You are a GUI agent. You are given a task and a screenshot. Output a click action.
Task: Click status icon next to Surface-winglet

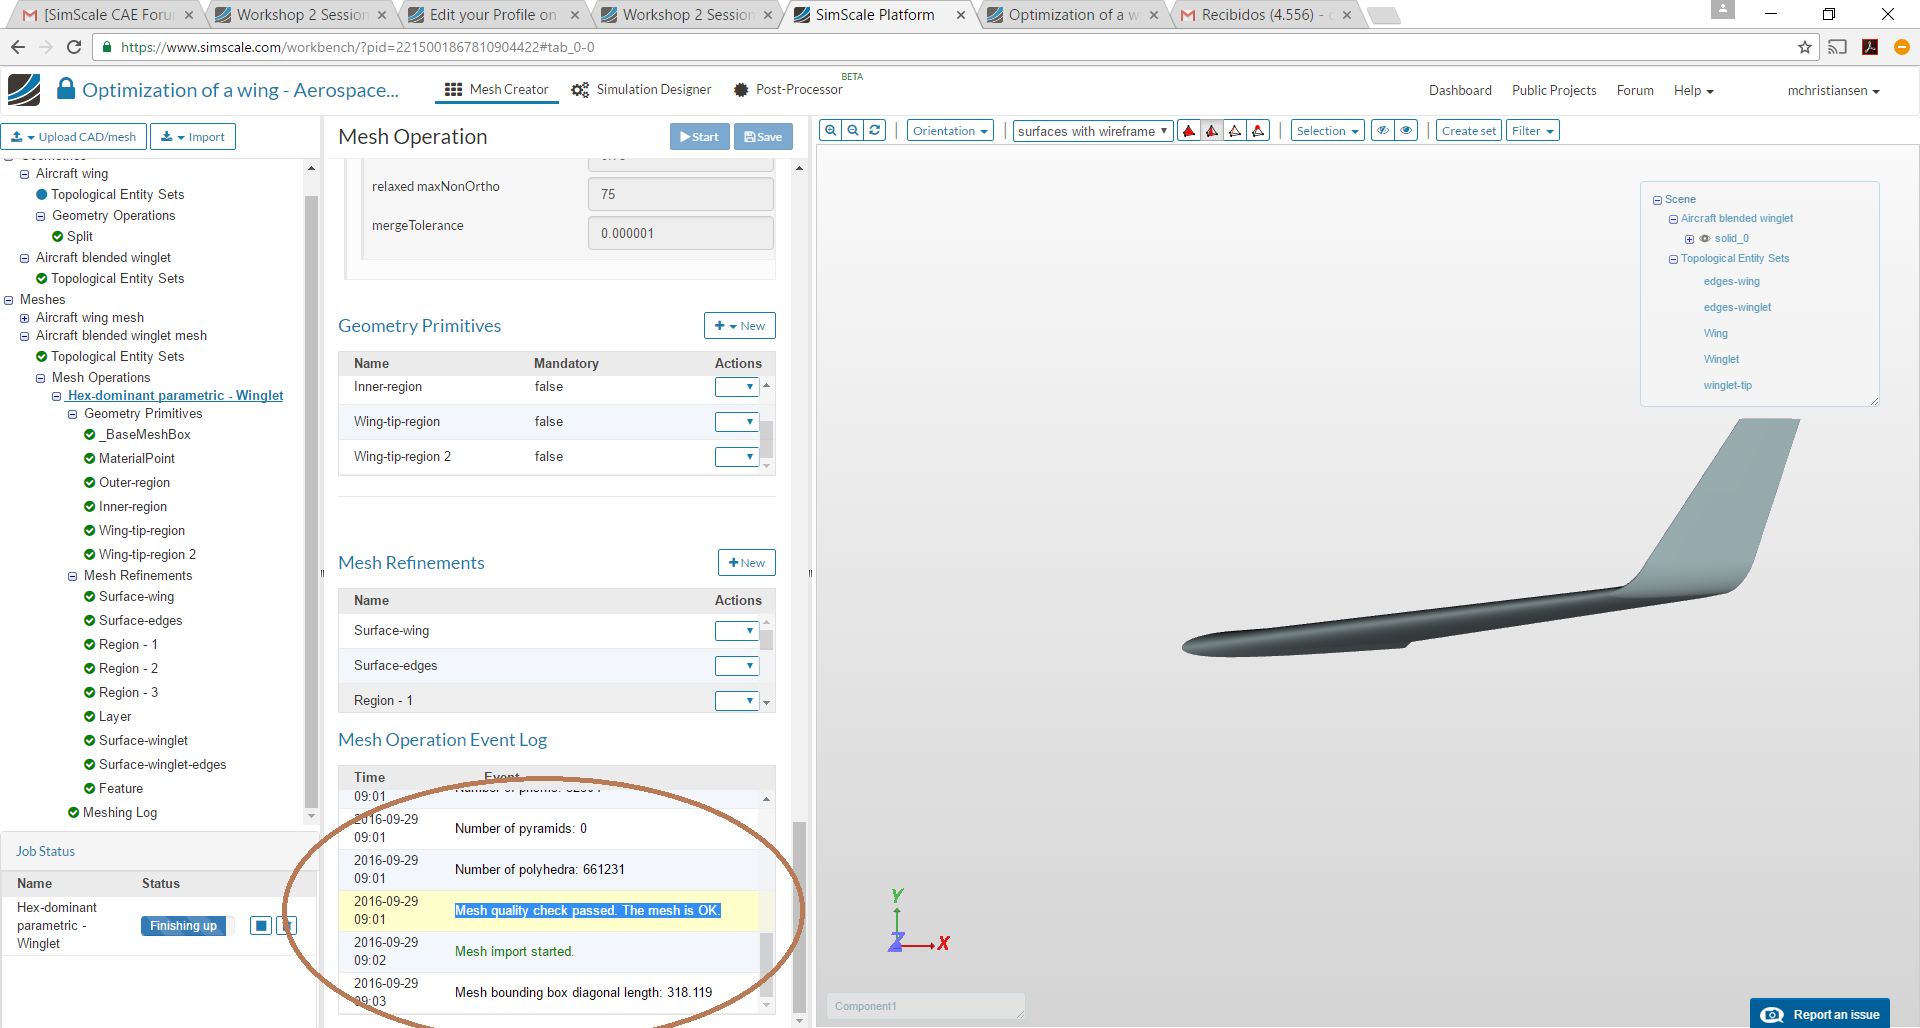point(90,741)
